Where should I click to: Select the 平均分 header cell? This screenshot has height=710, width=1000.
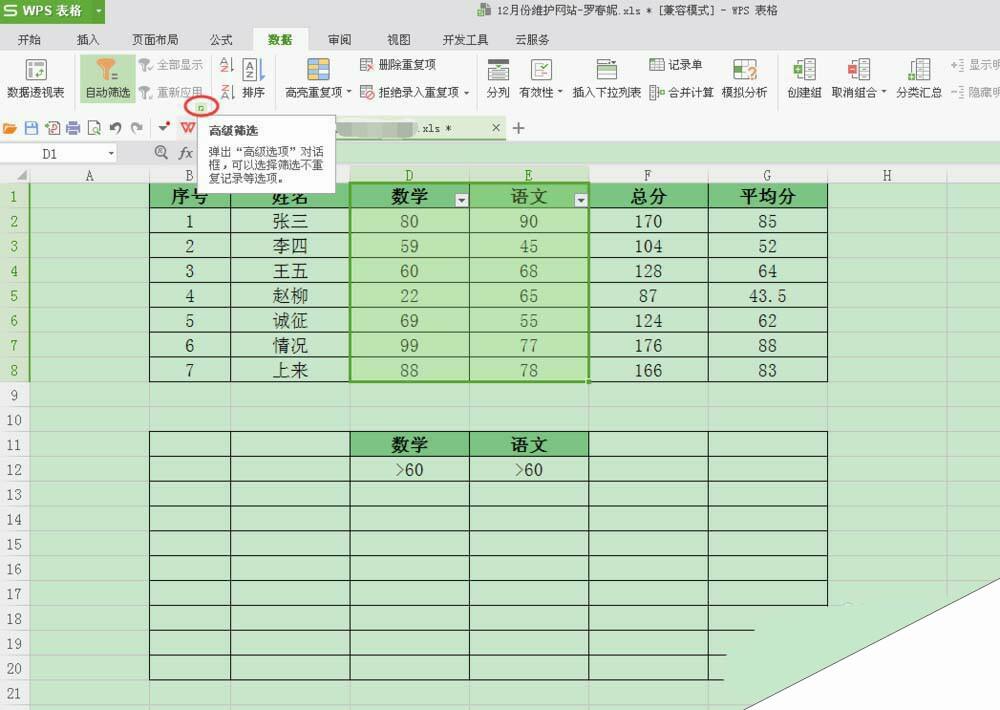(x=767, y=196)
